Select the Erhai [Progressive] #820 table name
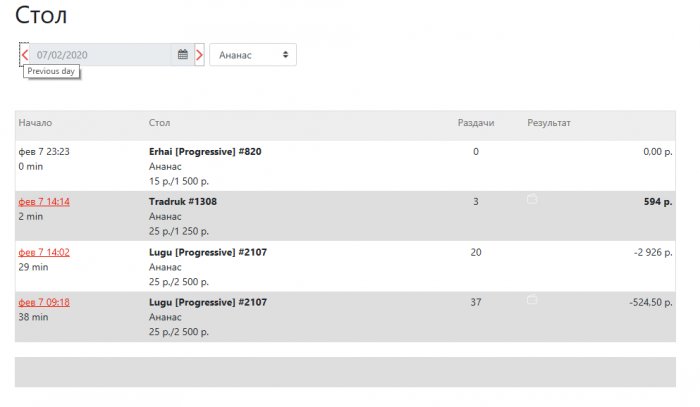This screenshot has height=407, width=700. pos(205,152)
